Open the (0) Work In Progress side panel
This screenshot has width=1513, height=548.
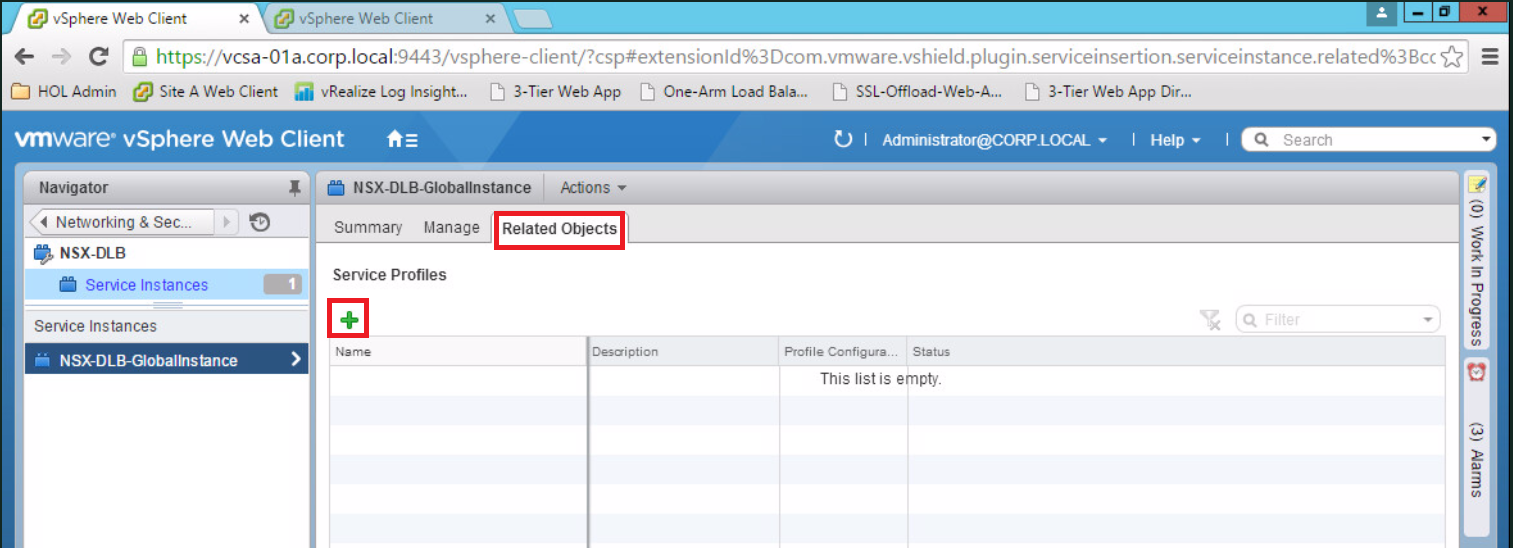[1477, 259]
